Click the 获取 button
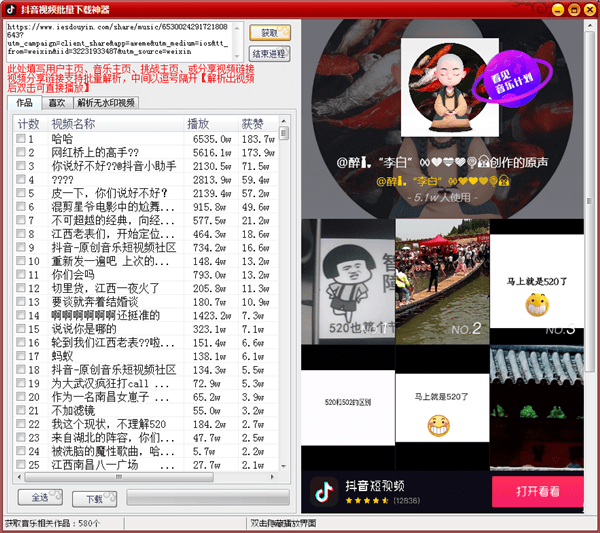This screenshot has width=600, height=533. pyautogui.click(x=270, y=33)
